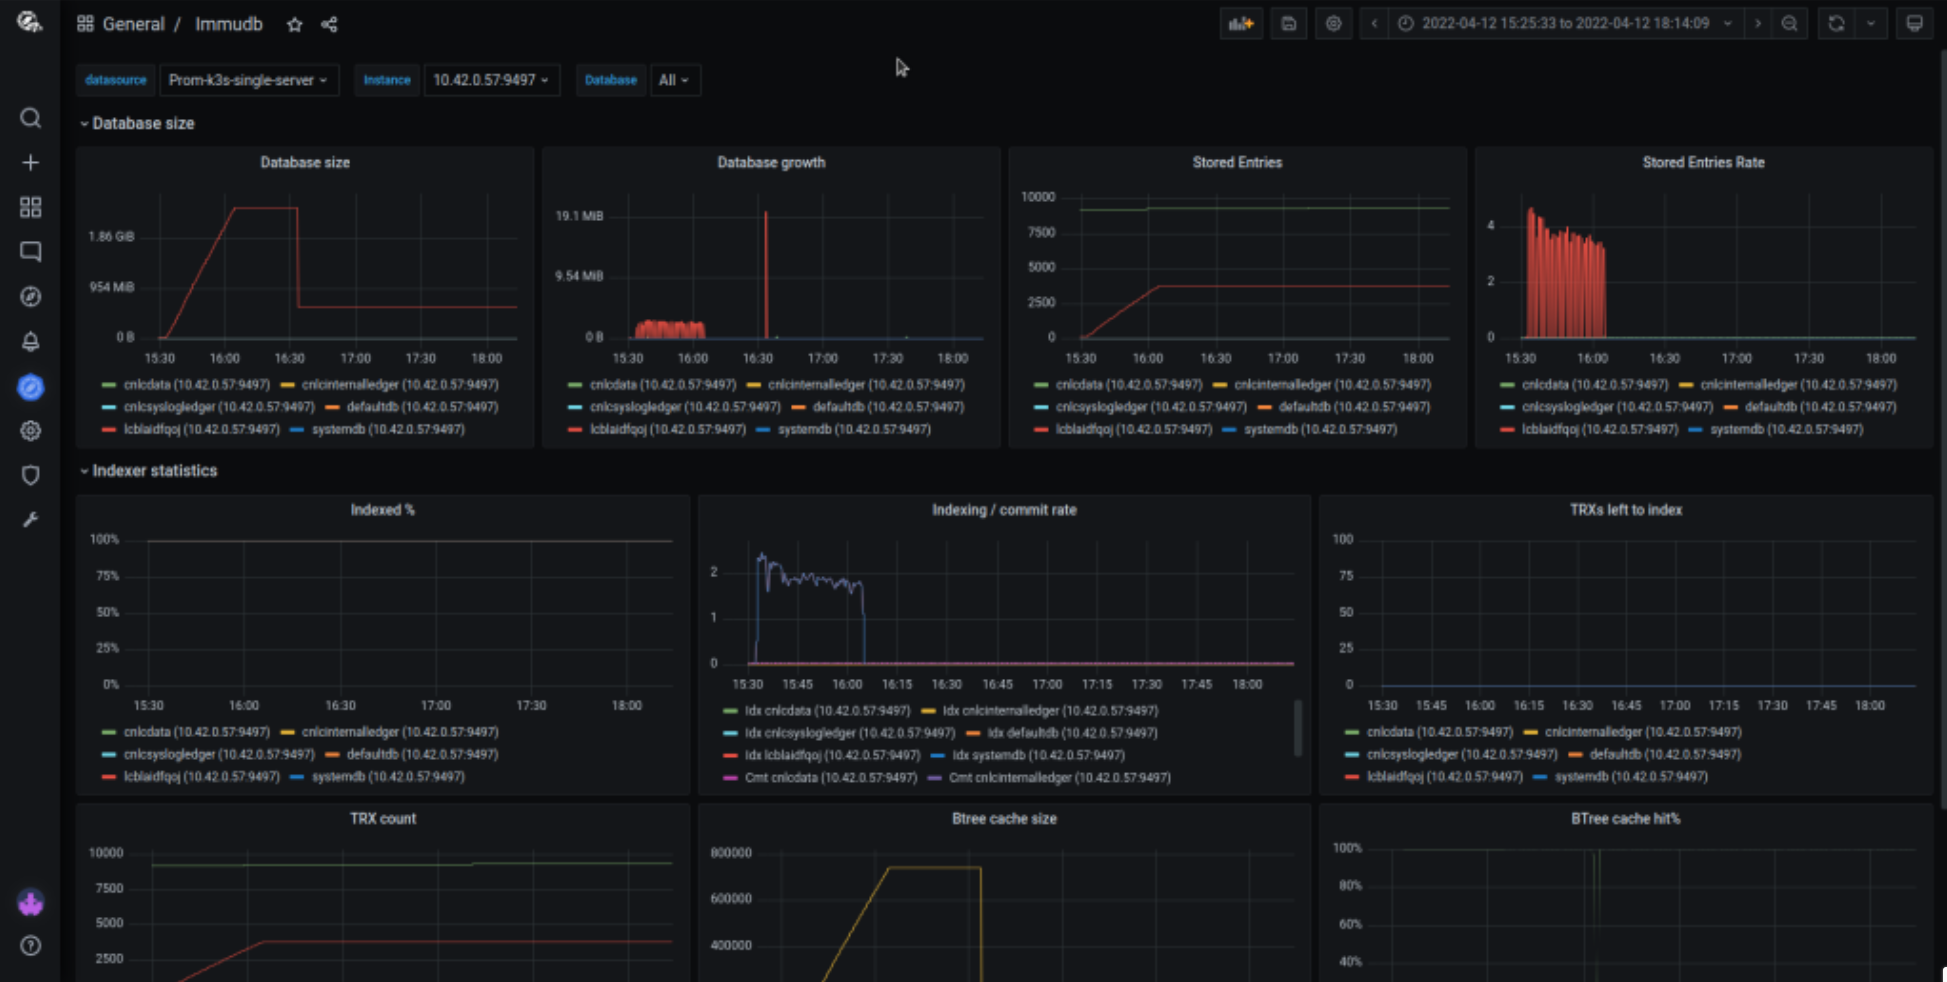Zoom out the time range
This screenshot has height=982, width=1947.
click(x=1789, y=23)
